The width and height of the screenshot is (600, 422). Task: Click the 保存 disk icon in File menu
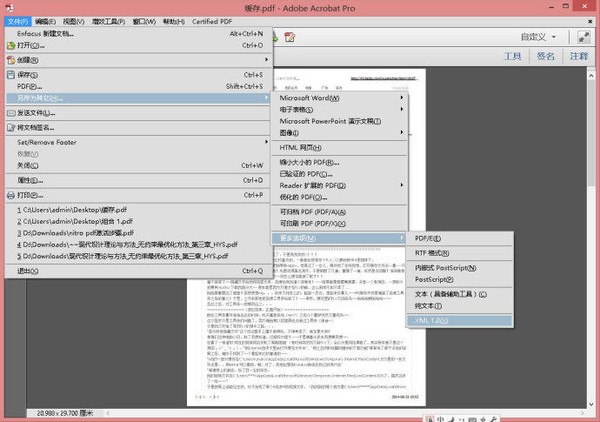[x=10, y=74]
